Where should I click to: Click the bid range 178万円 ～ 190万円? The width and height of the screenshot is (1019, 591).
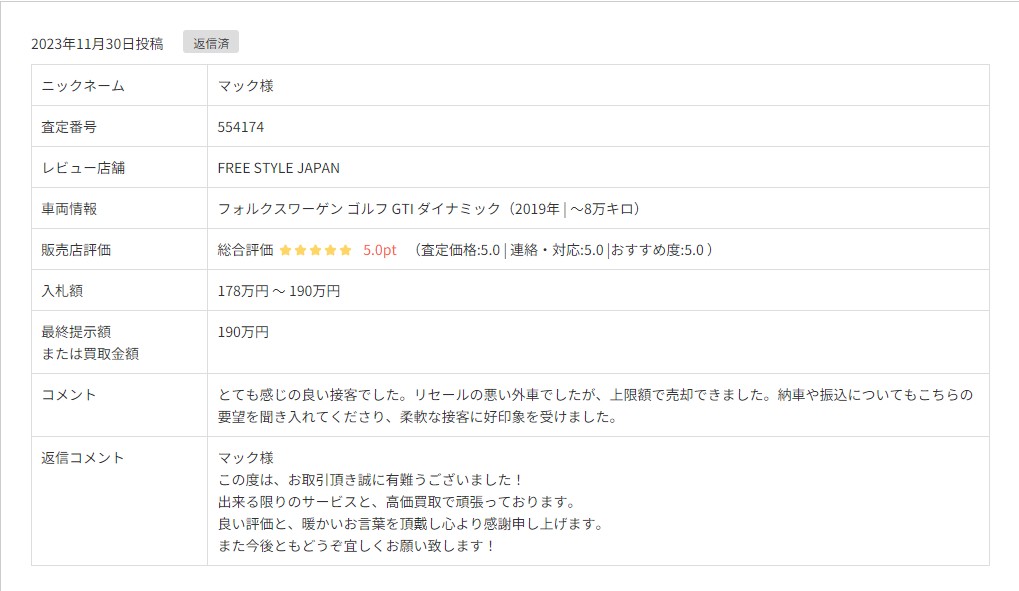click(x=279, y=291)
